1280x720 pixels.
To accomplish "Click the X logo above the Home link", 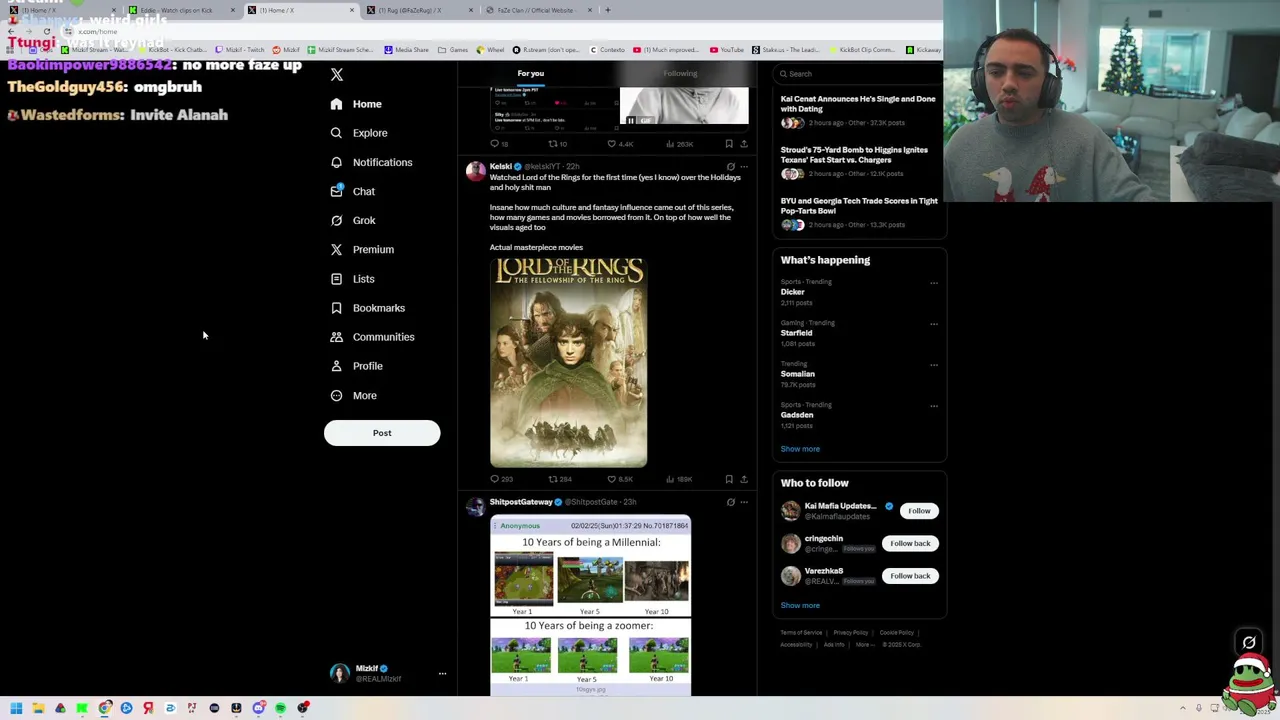I will (337, 75).
